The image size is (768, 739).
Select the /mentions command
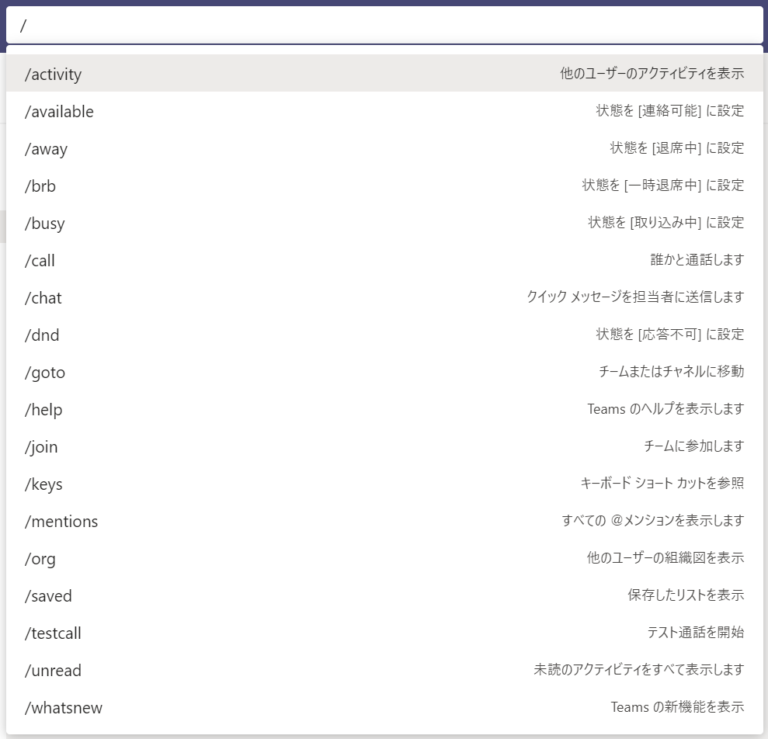click(61, 521)
